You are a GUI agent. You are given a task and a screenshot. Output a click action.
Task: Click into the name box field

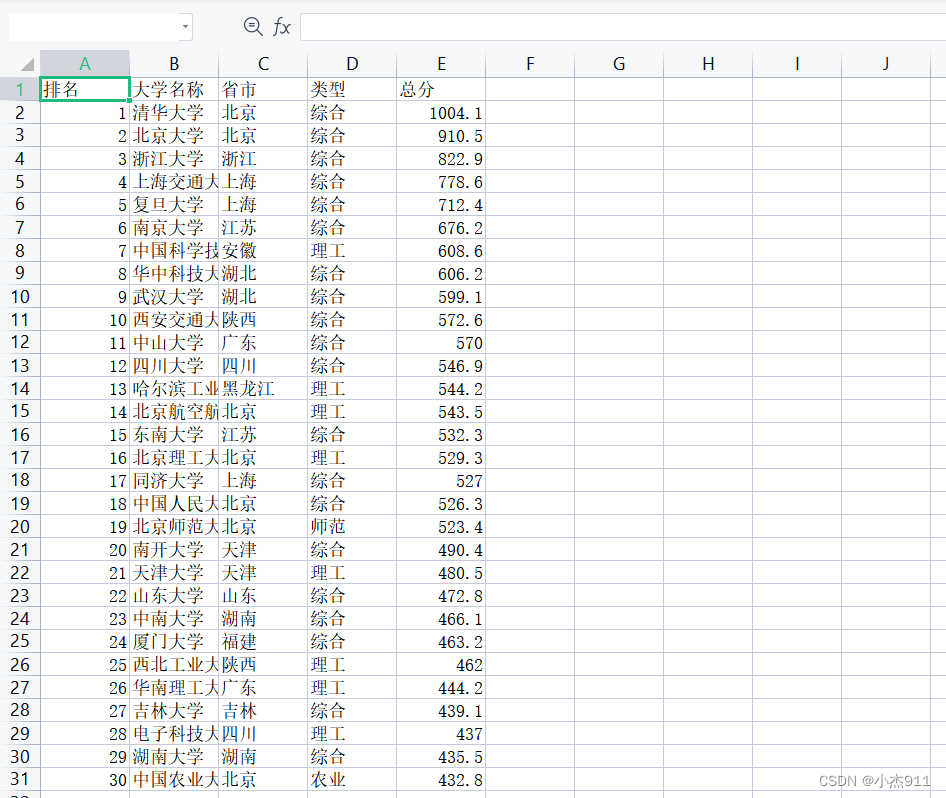click(94, 27)
